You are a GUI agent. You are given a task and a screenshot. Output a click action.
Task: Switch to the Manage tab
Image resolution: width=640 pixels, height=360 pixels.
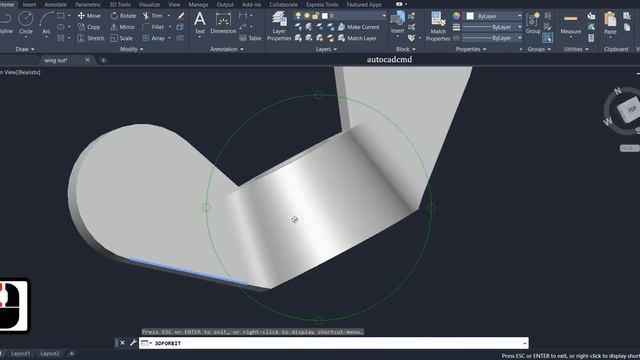(198, 4)
